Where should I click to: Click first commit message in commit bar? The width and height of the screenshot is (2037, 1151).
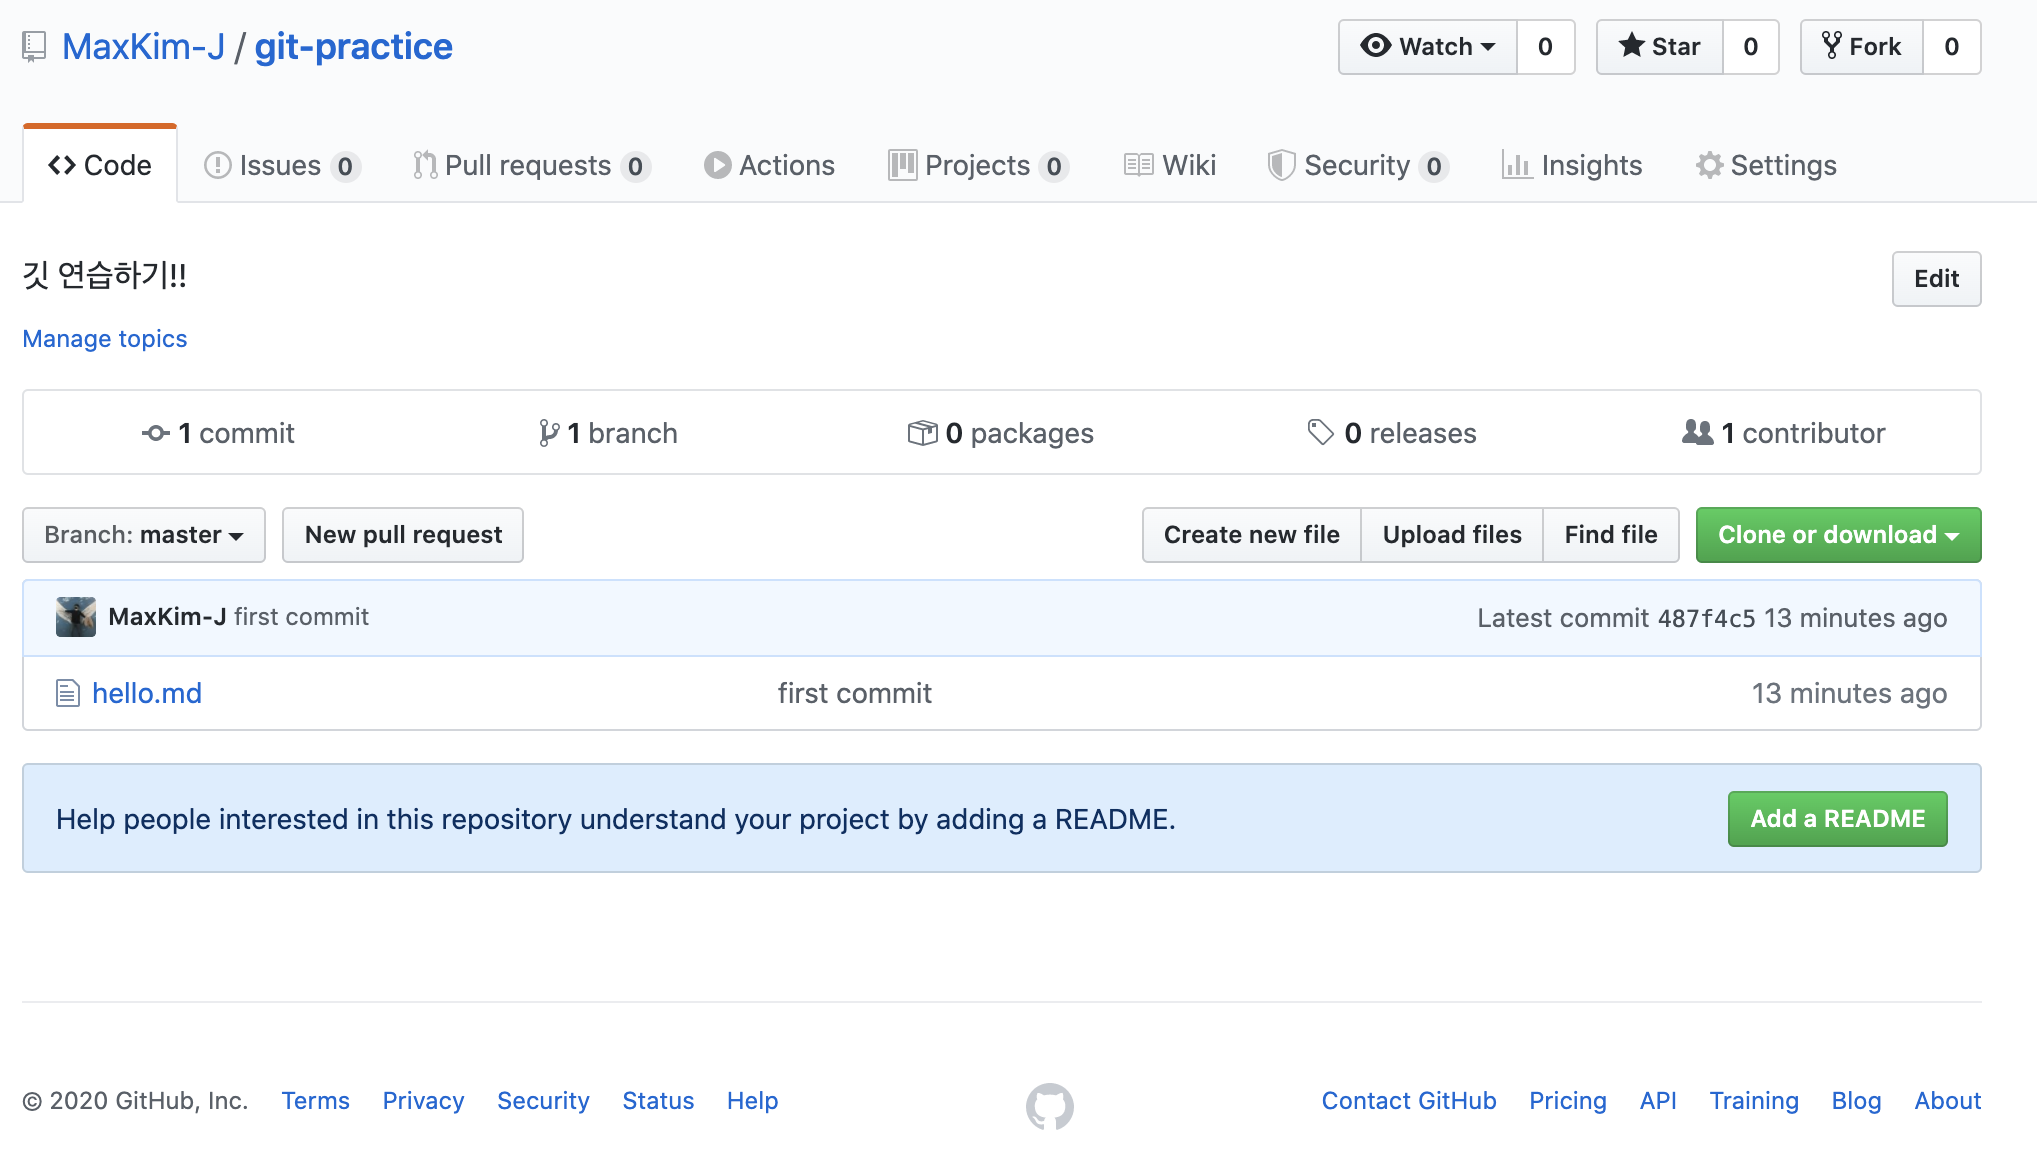pyautogui.click(x=302, y=617)
